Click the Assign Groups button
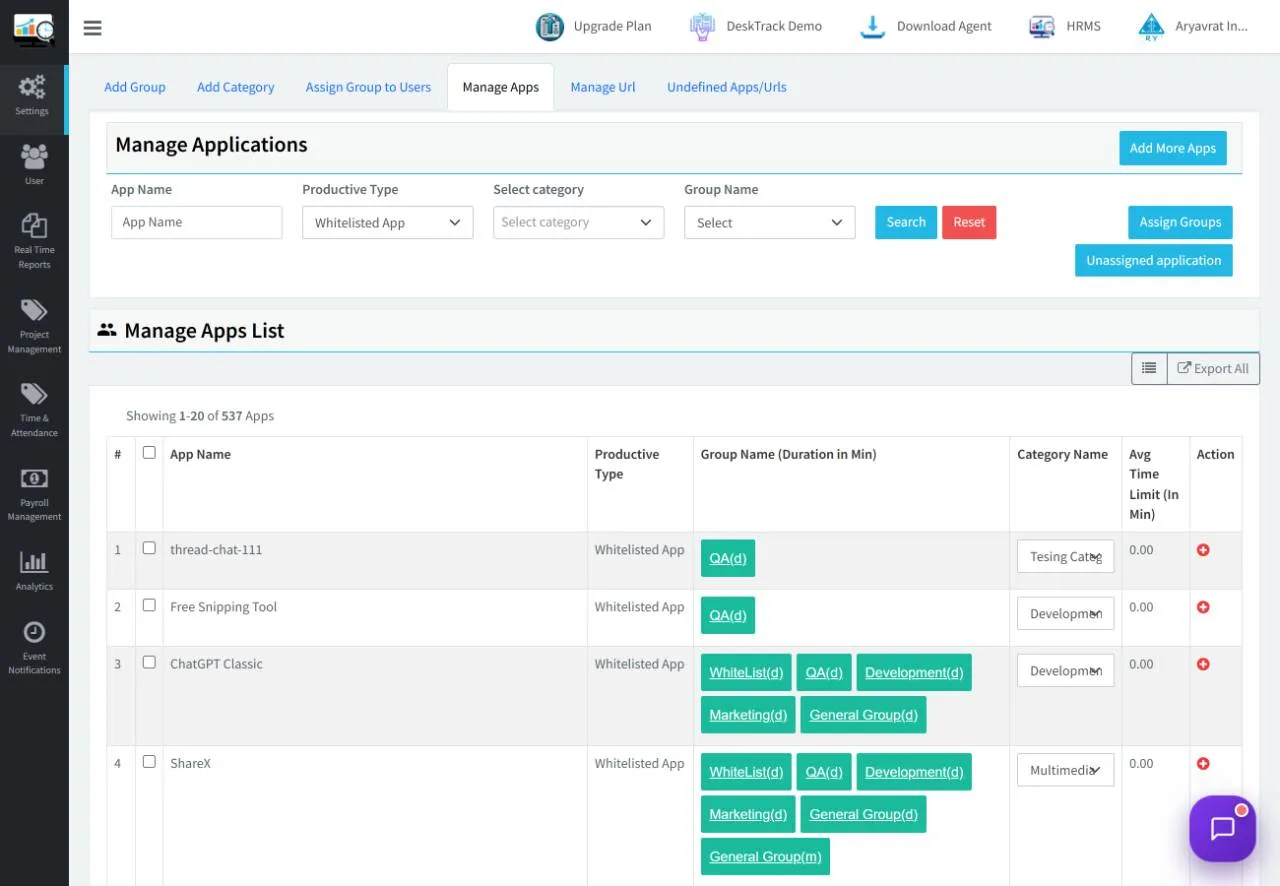 1180,222
